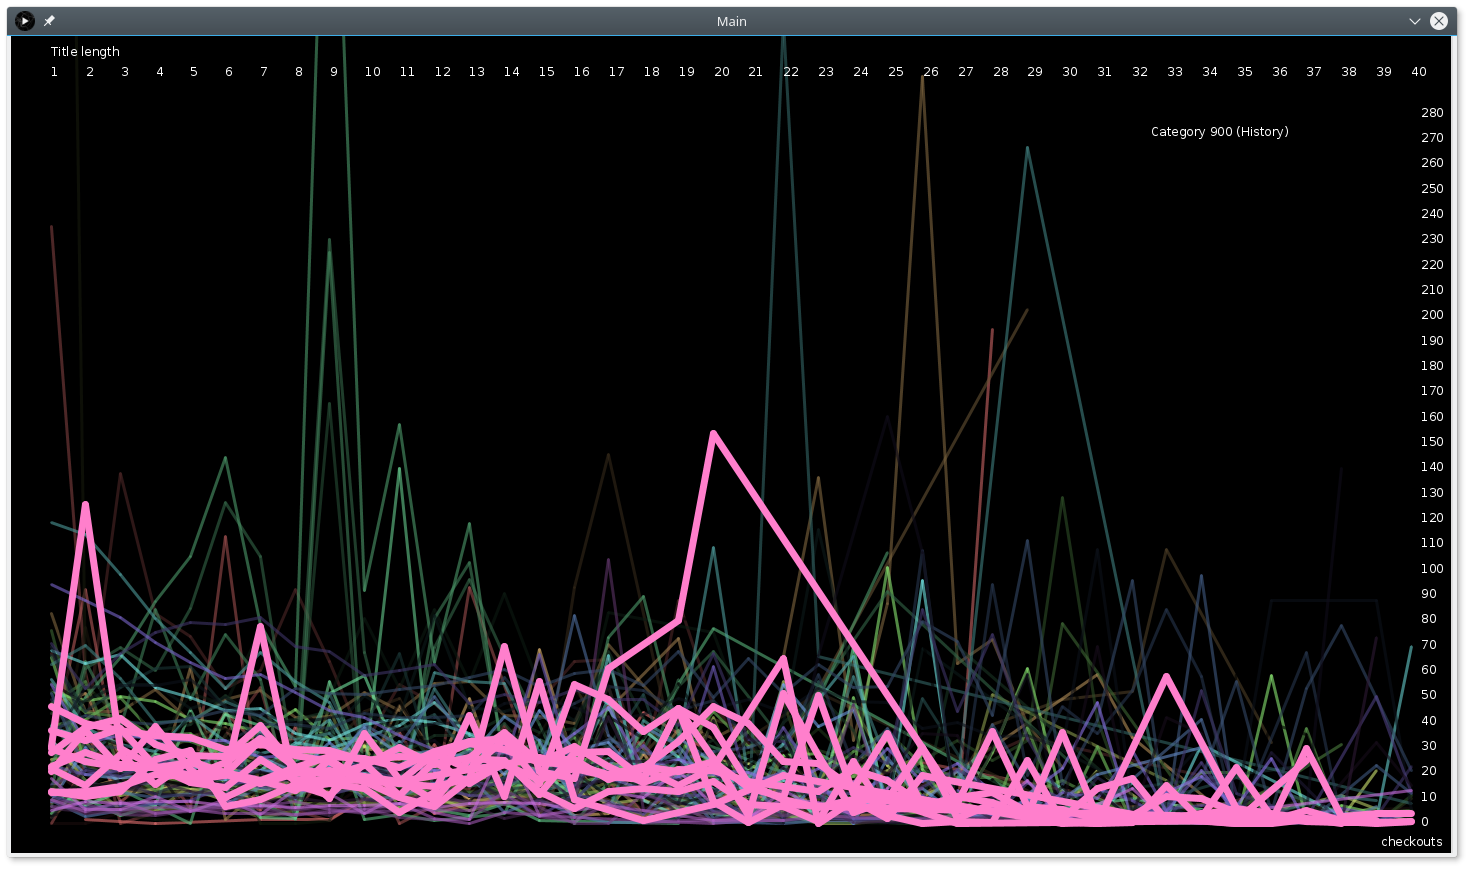Click the 'checkouts' axis label

point(1411,842)
